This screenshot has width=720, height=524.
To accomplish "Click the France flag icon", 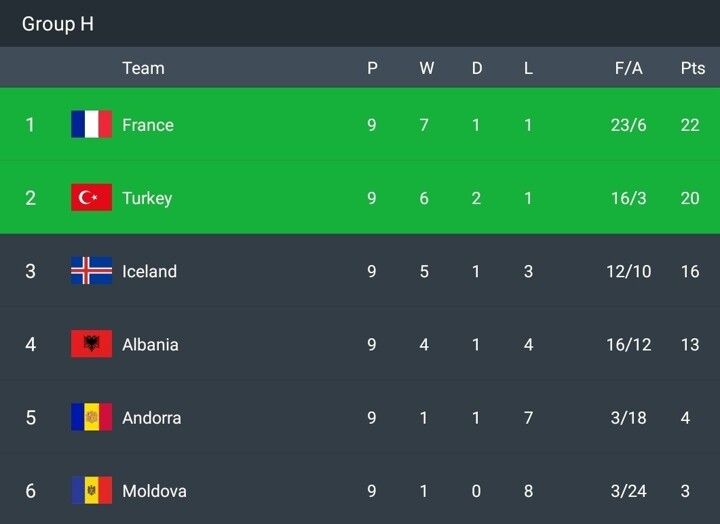I will tap(91, 125).
